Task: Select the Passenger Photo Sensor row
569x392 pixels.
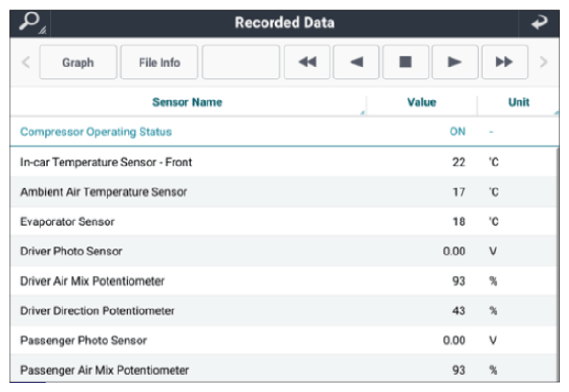Action: pyautogui.click(x=283, y=340)
